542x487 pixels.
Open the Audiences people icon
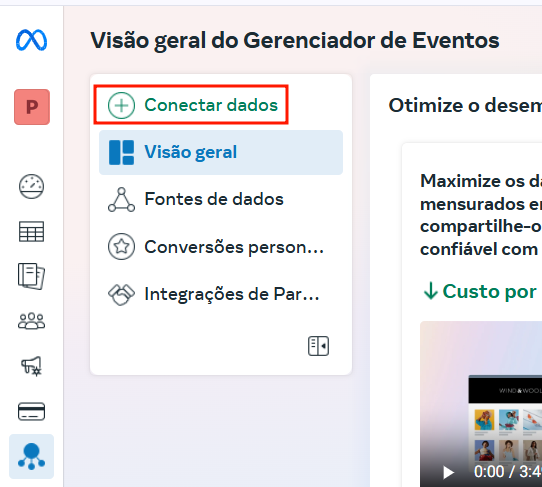click(x=31, y=321)
